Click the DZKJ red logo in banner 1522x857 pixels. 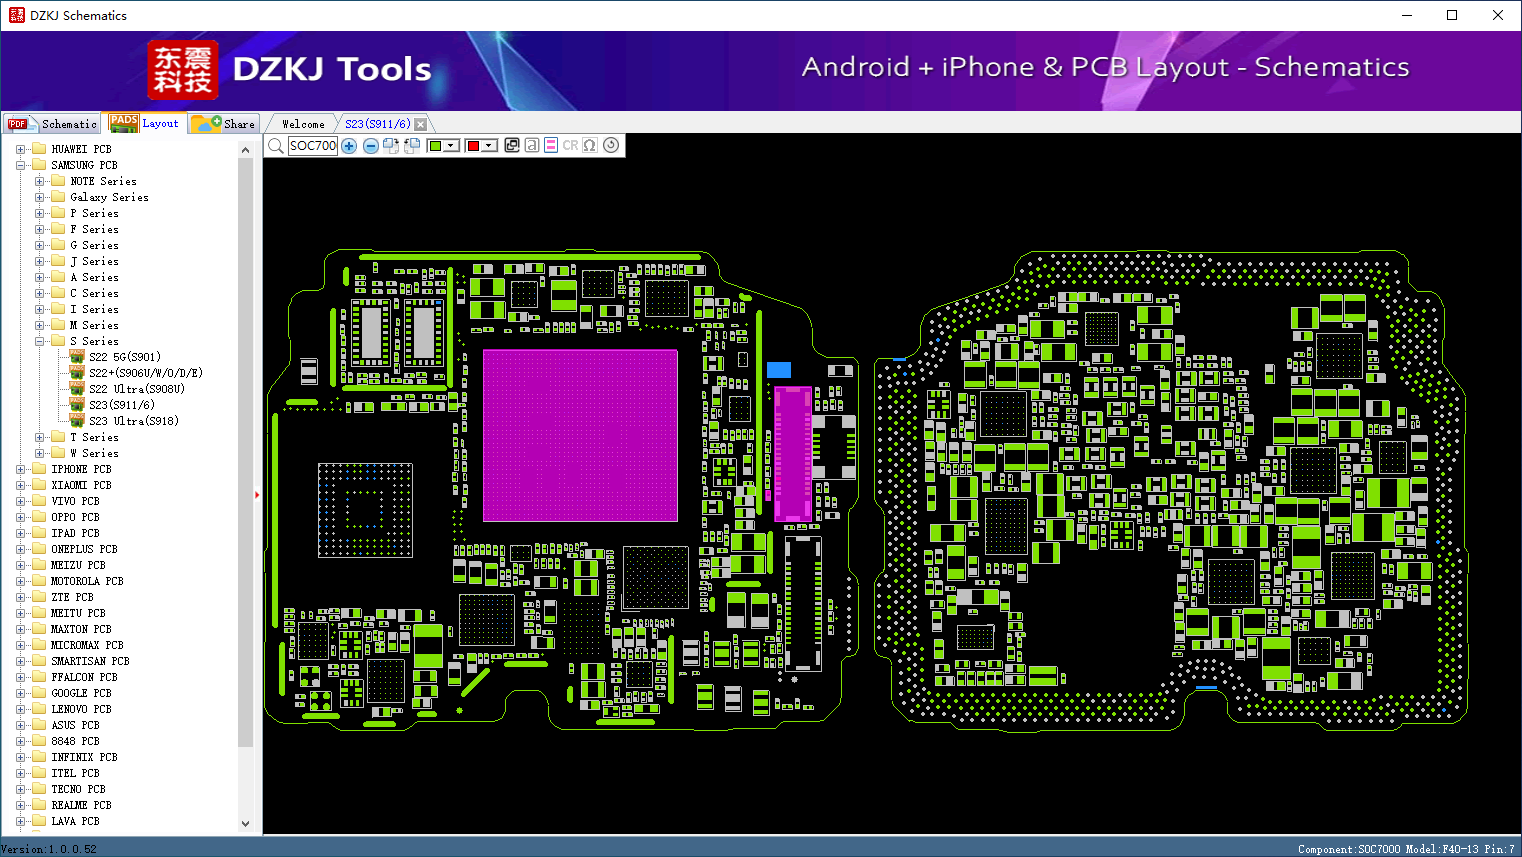tap(182, 69)
